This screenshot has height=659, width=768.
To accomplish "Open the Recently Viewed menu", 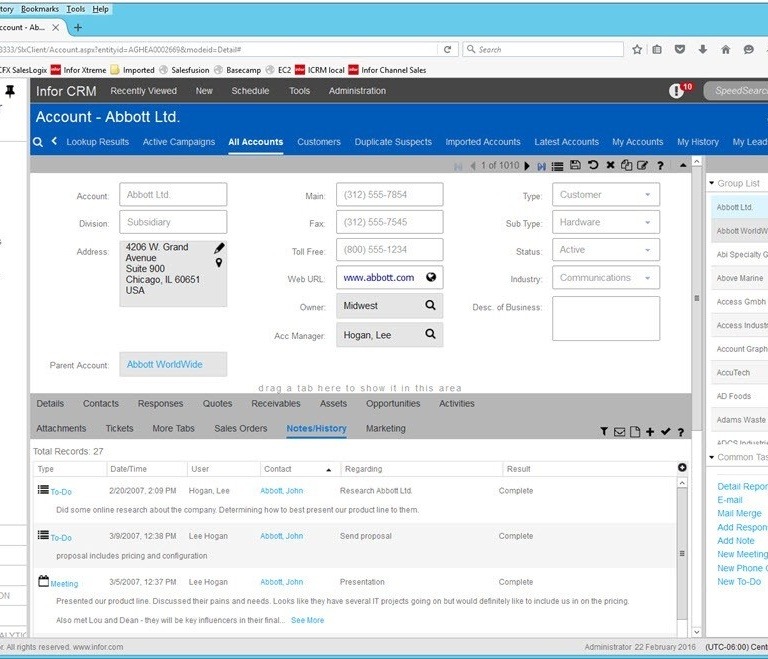I will (x=144, y=91).
